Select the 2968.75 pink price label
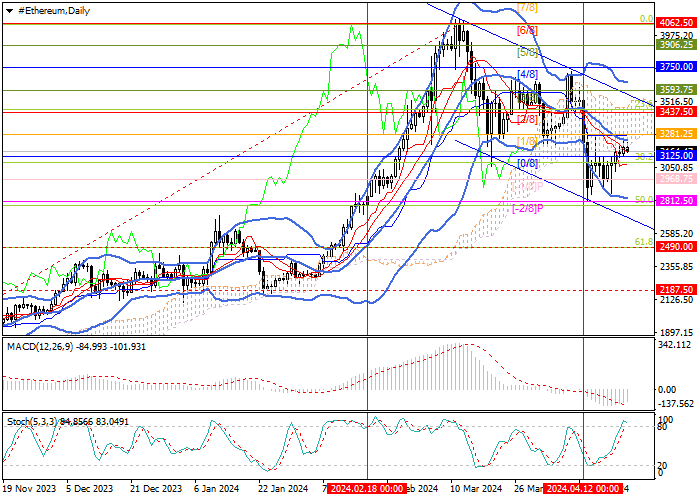 (676, 179)
